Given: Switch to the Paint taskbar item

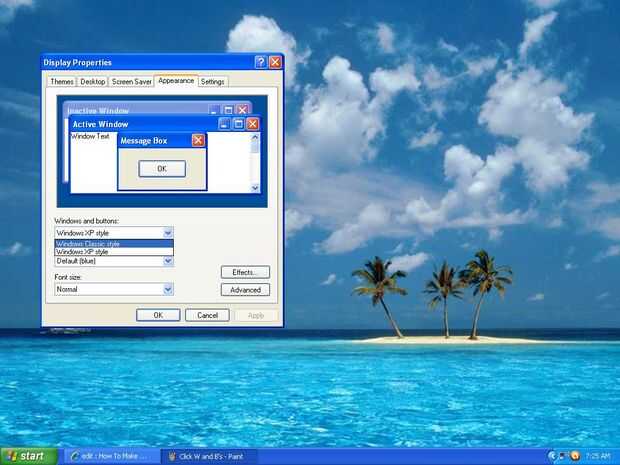Looking at the screenshot, I should click(x=209, y=456).
